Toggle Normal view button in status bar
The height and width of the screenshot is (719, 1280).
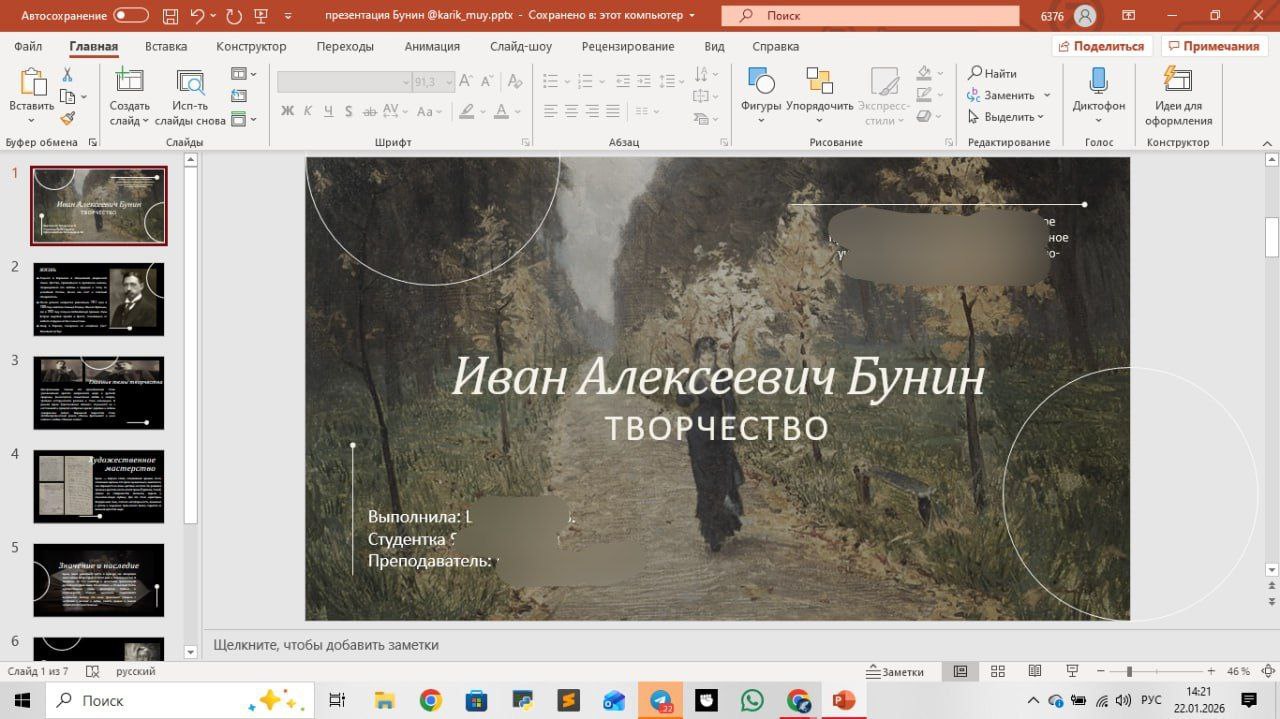point(960,671)
